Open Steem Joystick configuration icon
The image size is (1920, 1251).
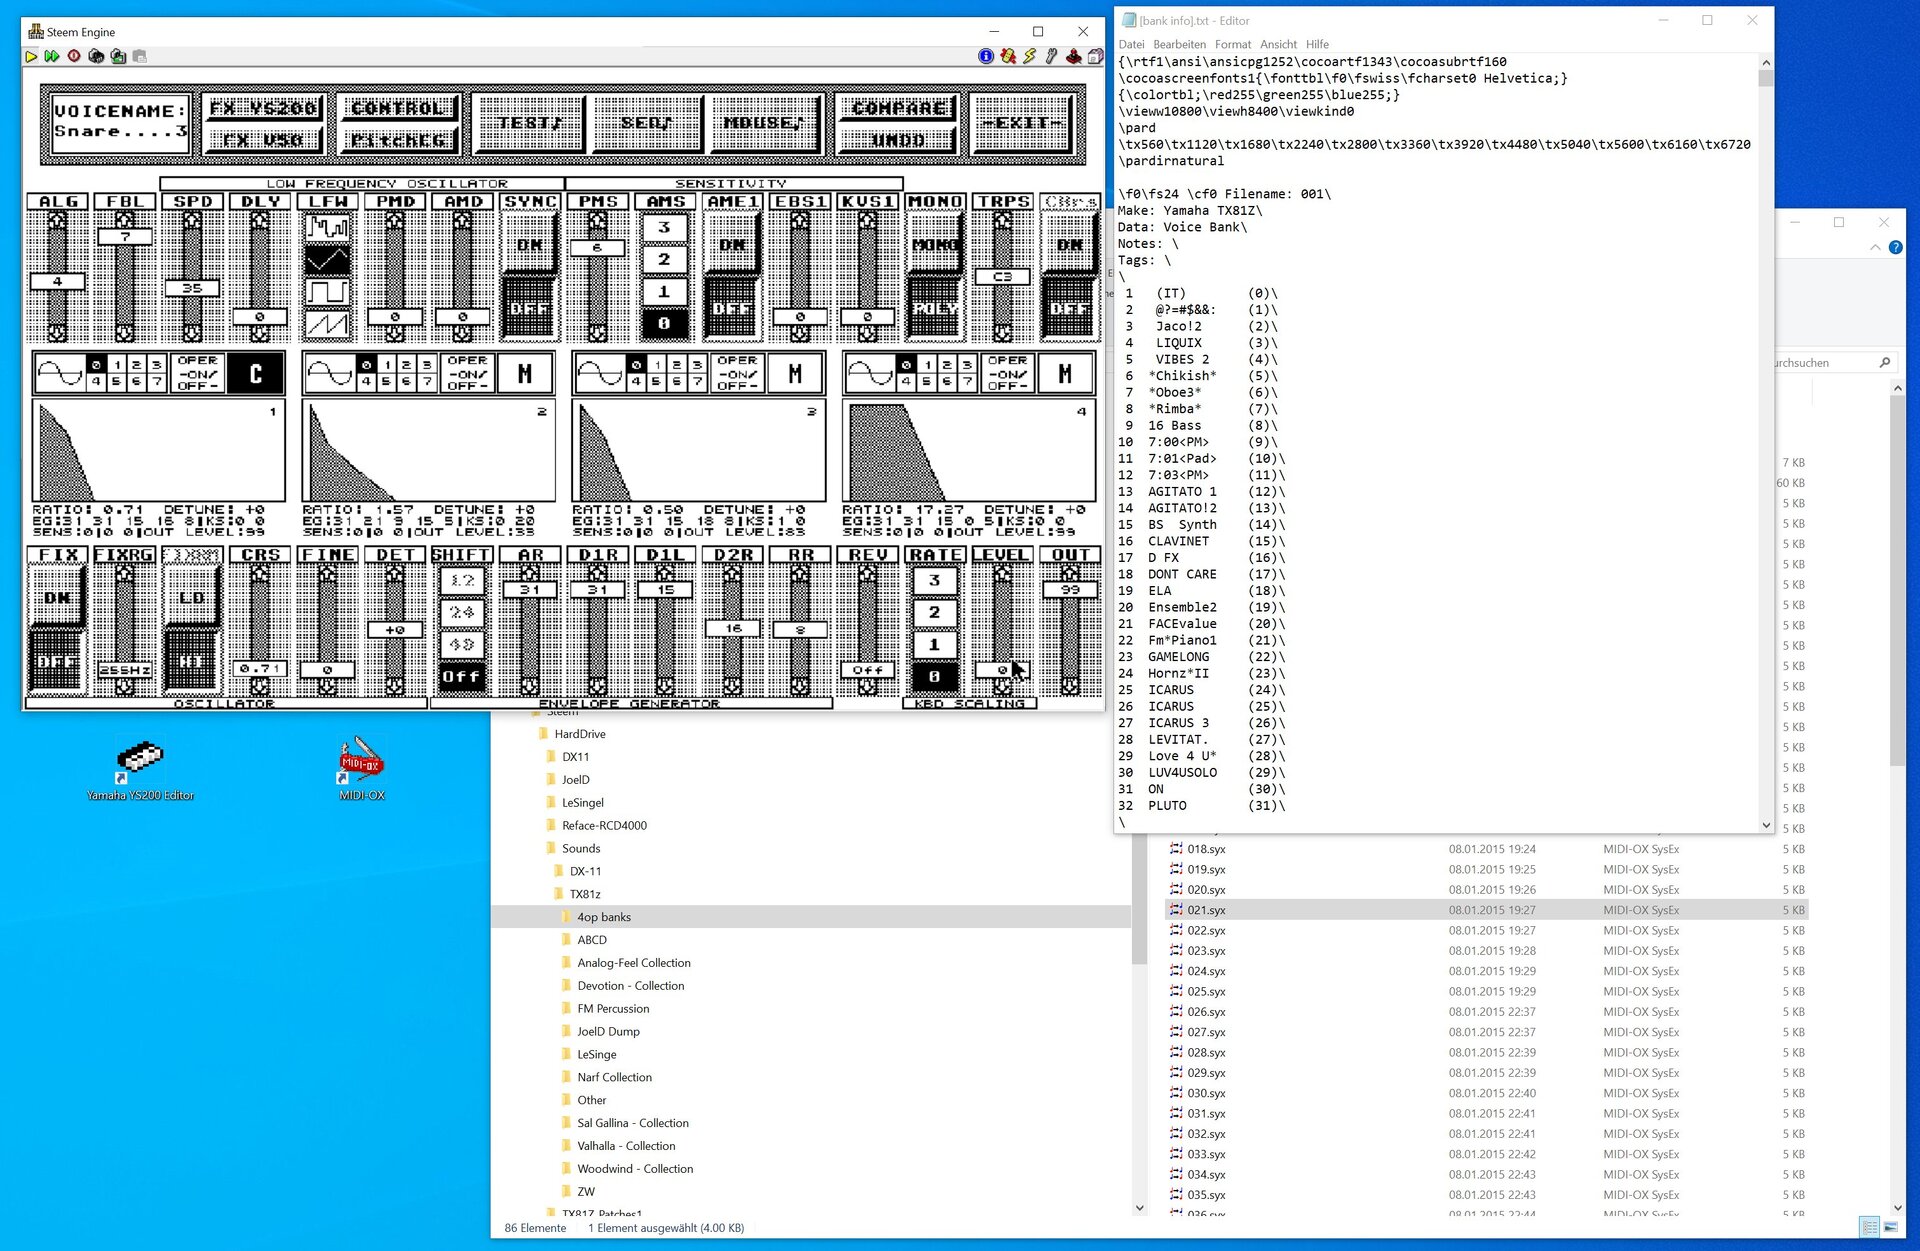click(1073, 57)
